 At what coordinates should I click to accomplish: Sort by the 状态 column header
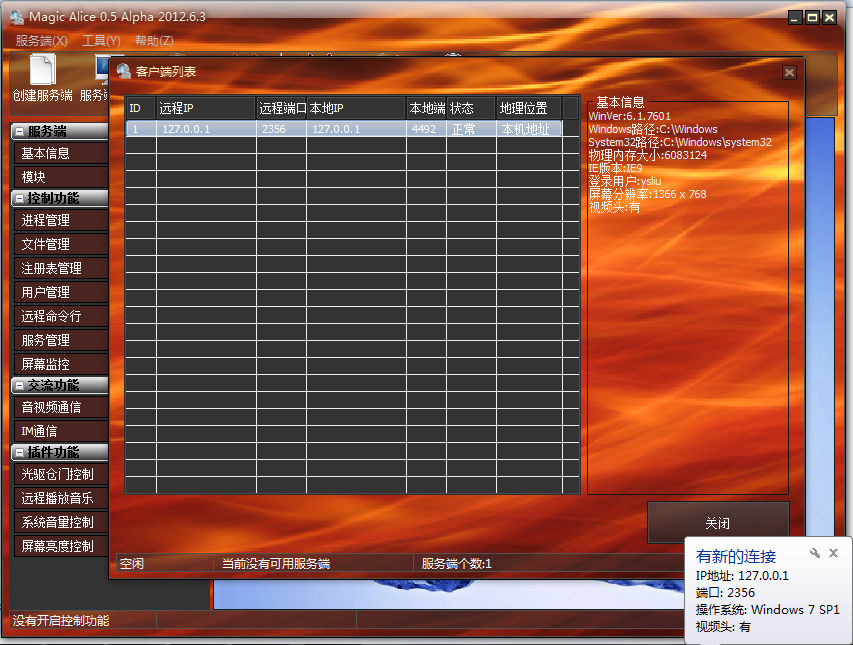click(471, 108)
